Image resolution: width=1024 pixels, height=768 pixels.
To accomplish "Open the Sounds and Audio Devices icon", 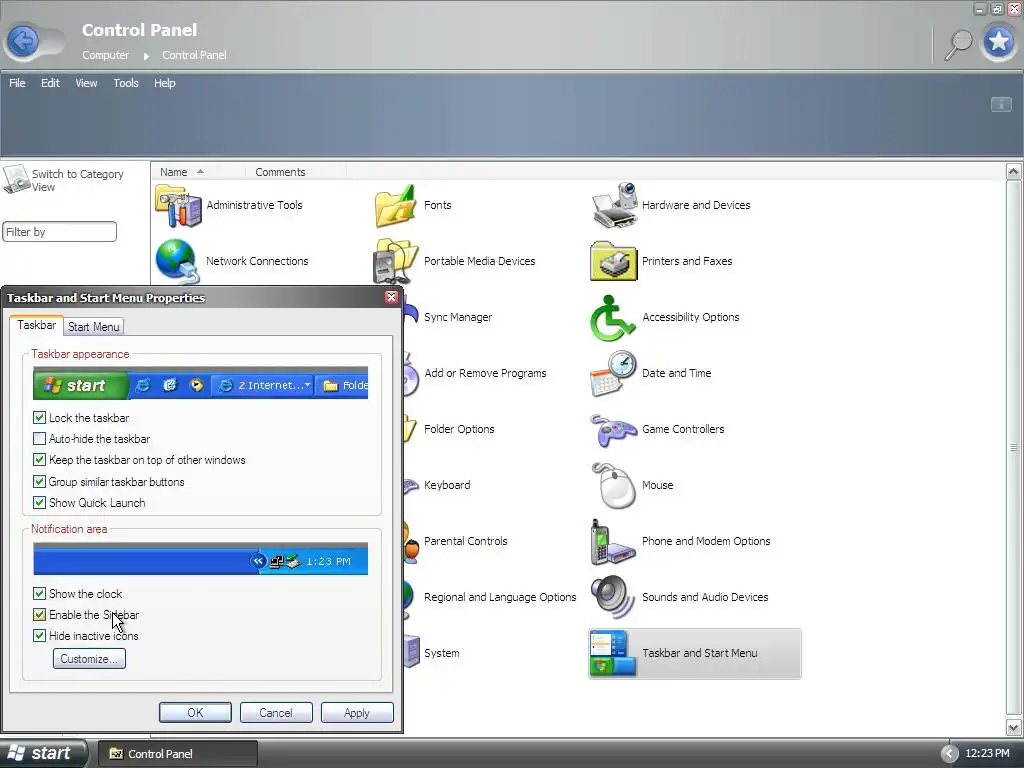I will point(612,597).
